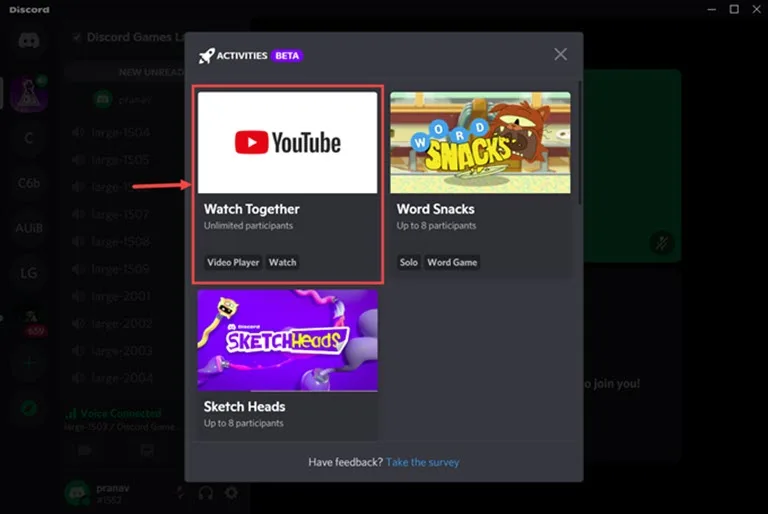Open the LG server in sidebar
This screenshot has width=768, height=514.
29,273
